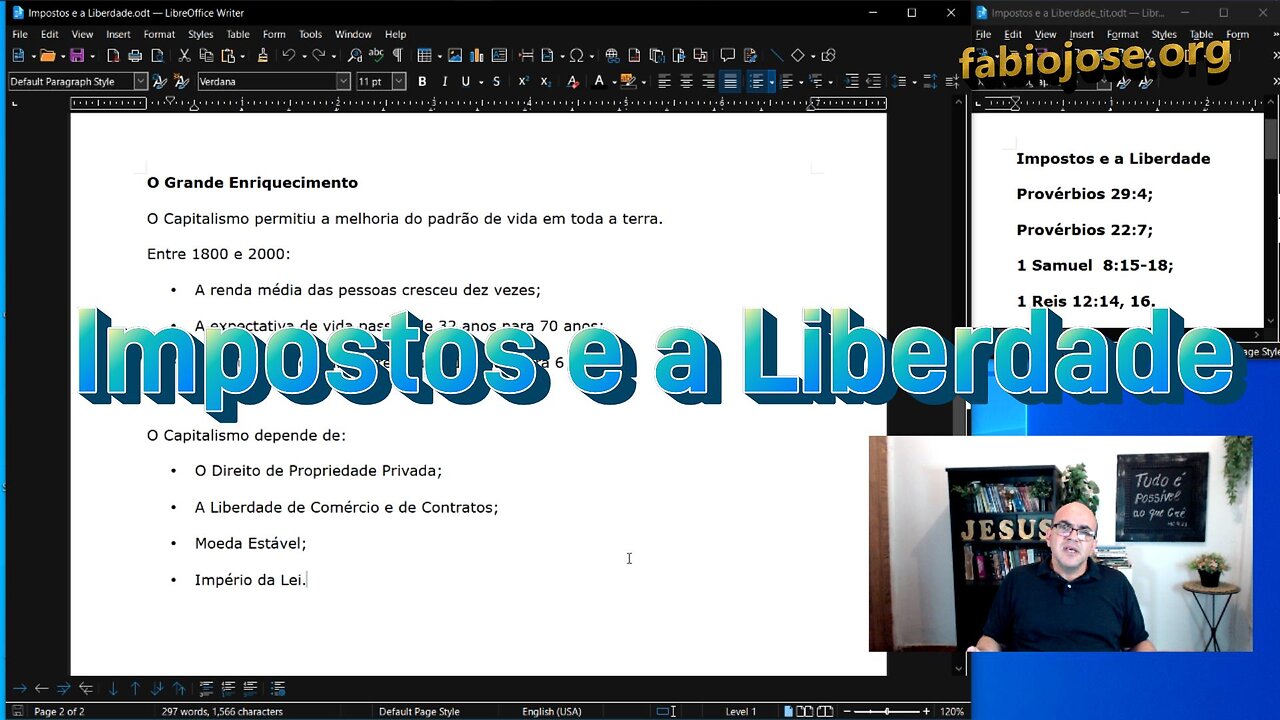Insert a table from the toolbar
Image resolution: width=1280 pixels, height=720 pixels.
pyautogui.click(x=425, y=56)
